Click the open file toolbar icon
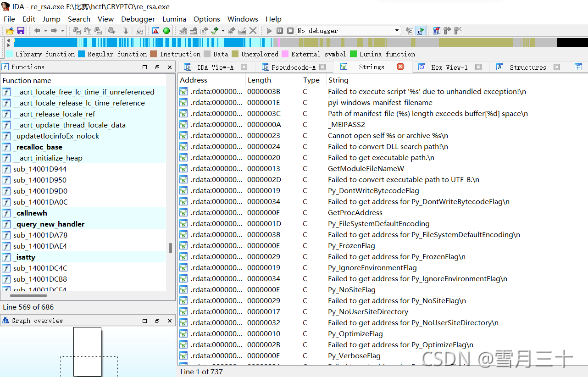 (10, 31)
